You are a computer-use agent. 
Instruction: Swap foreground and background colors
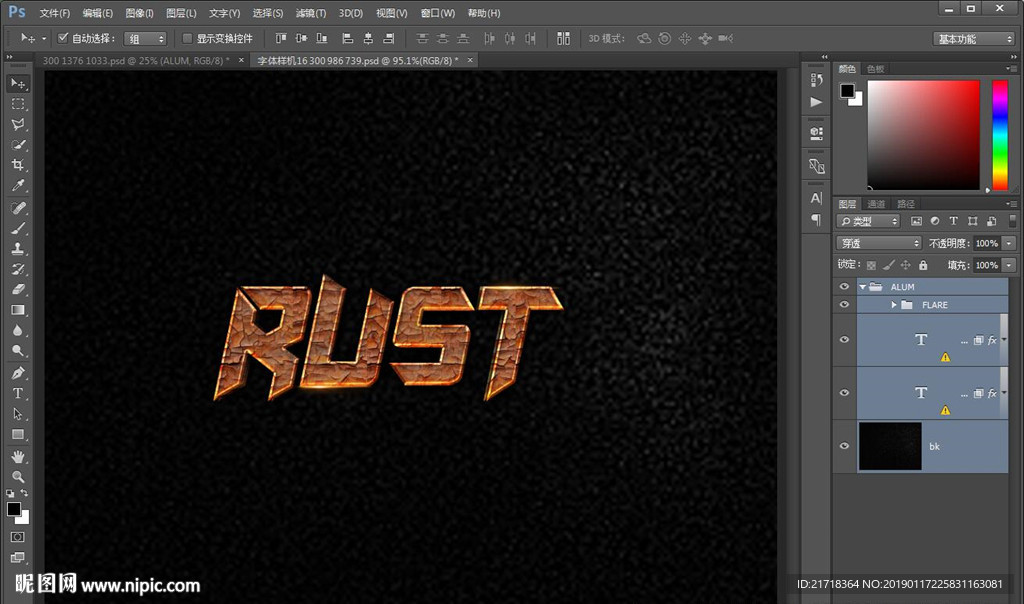pyautogui.click(x=24, y=493)
